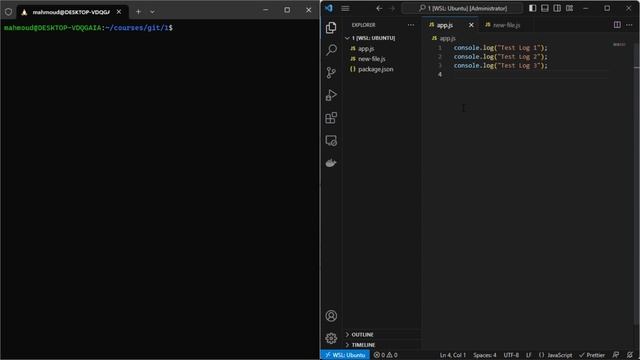Open a new terminal tab with plus
This screenshot has height=360, width=640.
[x=138, y=12]
